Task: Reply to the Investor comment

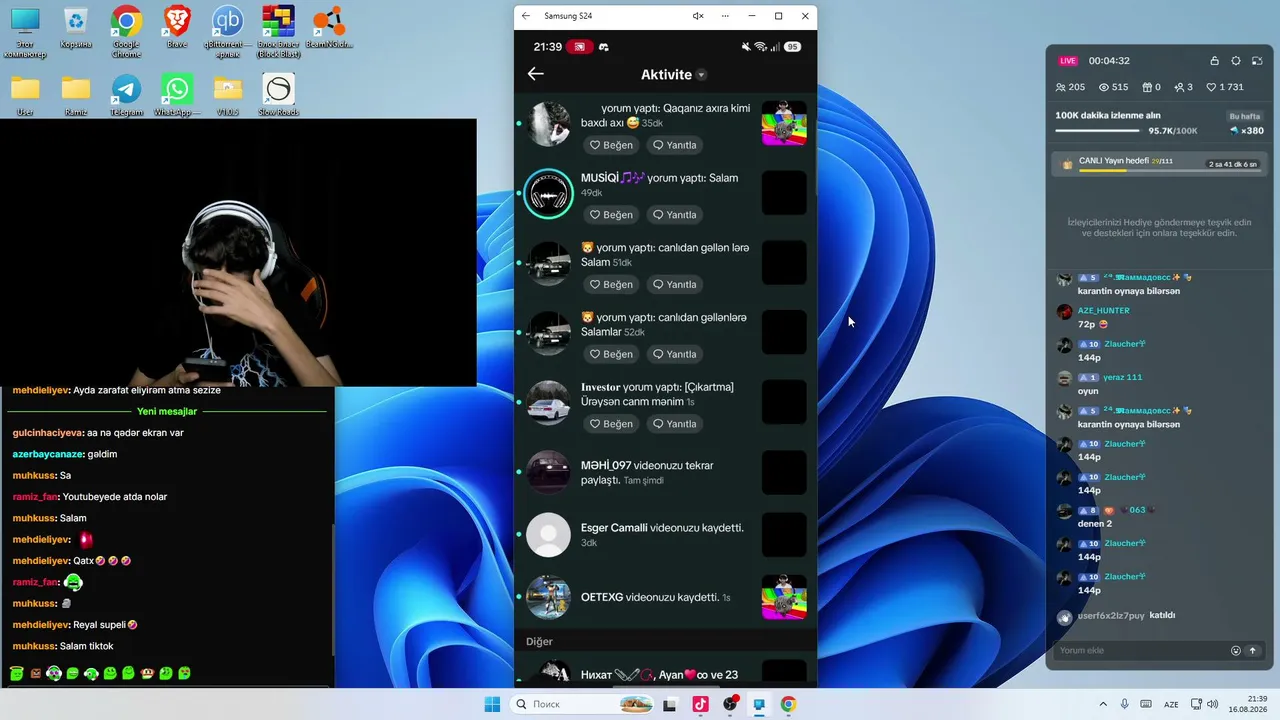Action: click(x=674, y=424)
